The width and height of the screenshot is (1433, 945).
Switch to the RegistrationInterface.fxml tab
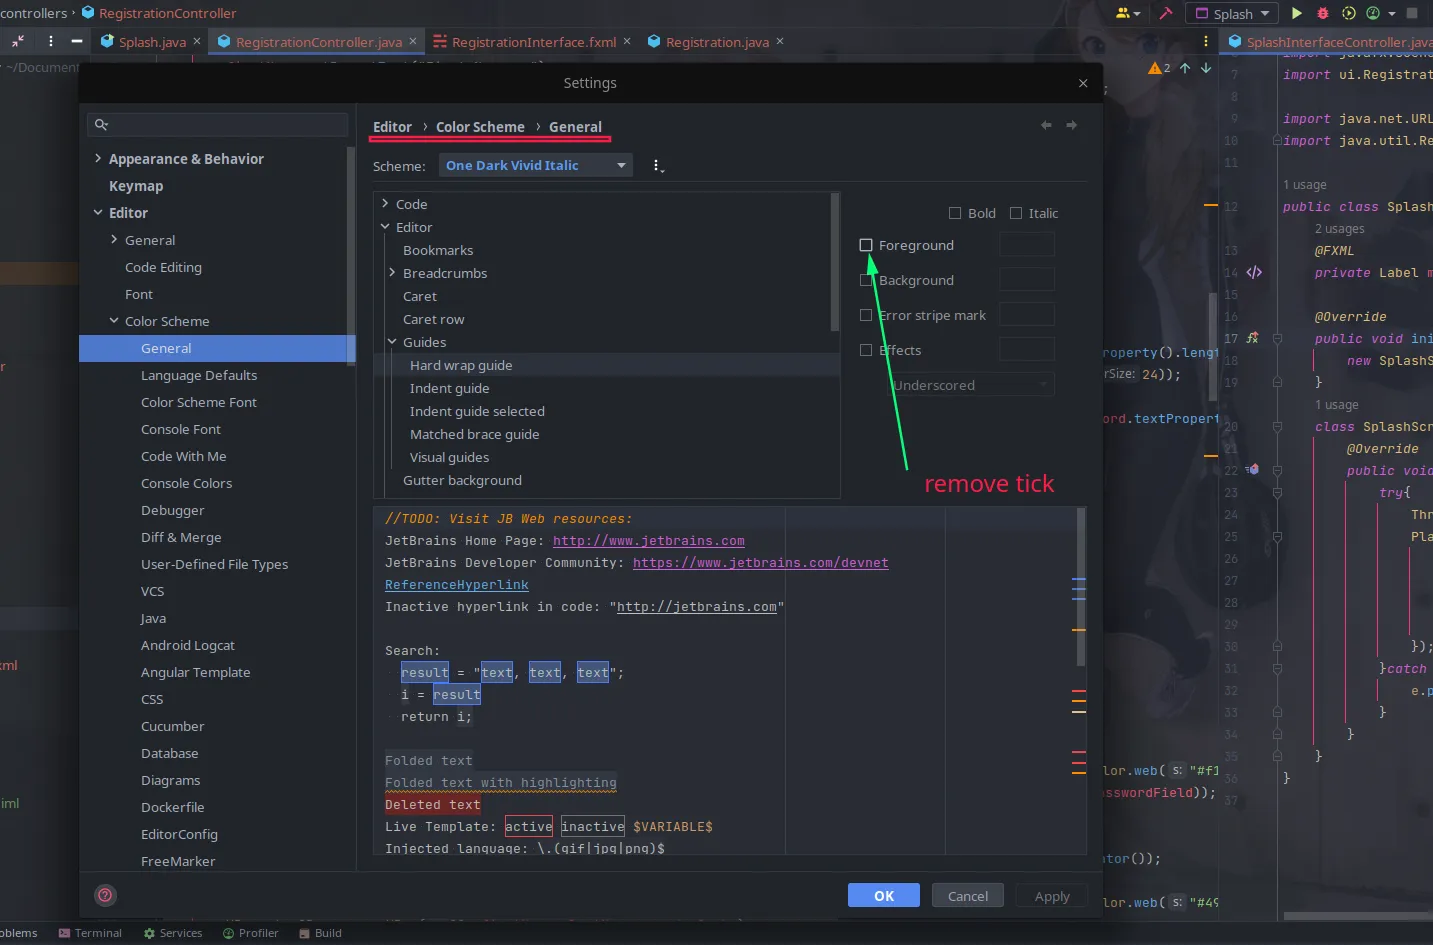click(534, 42)
